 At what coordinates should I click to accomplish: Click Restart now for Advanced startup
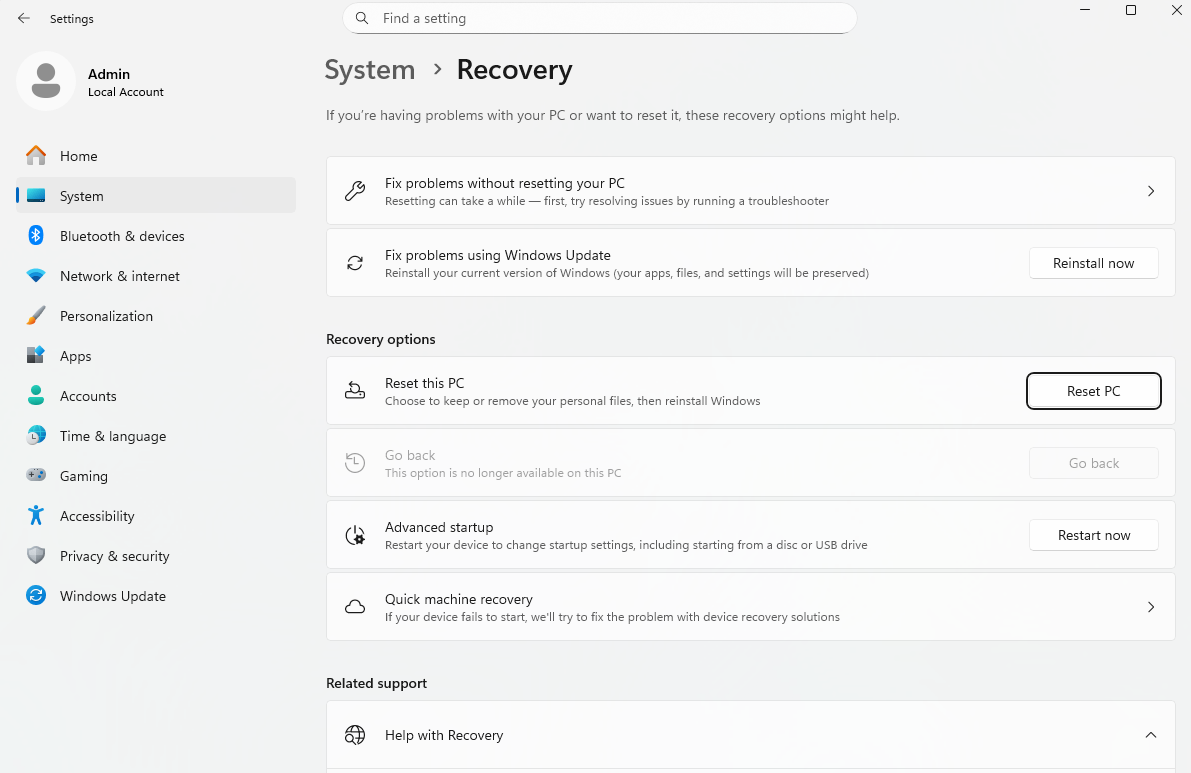(1093, 535)
